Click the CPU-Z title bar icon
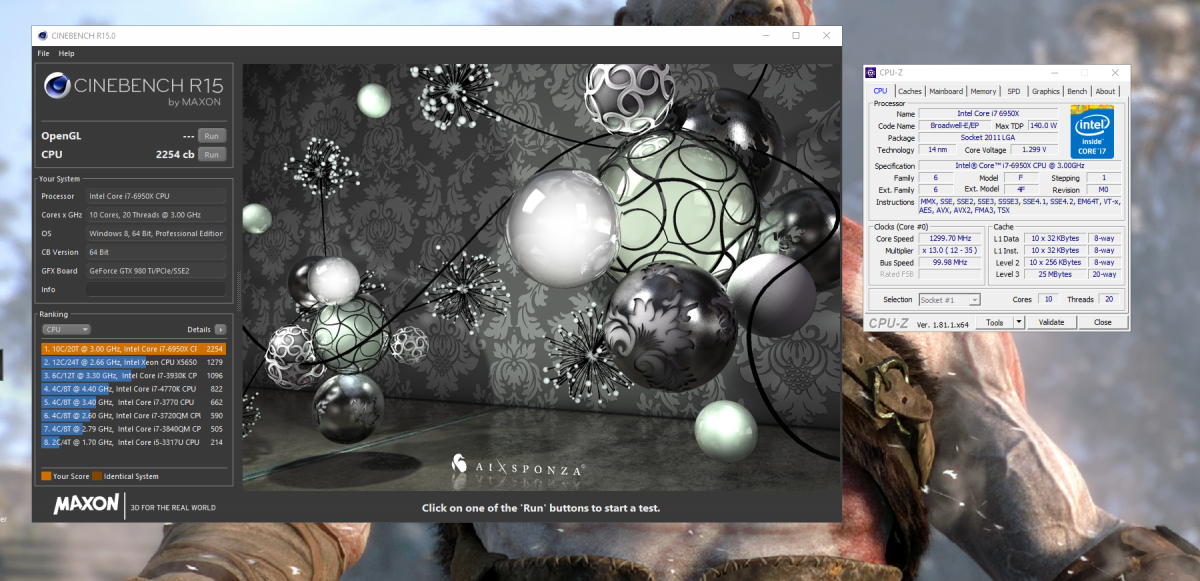The height and width of the screenshot is (581, 1200). point(872,73)
